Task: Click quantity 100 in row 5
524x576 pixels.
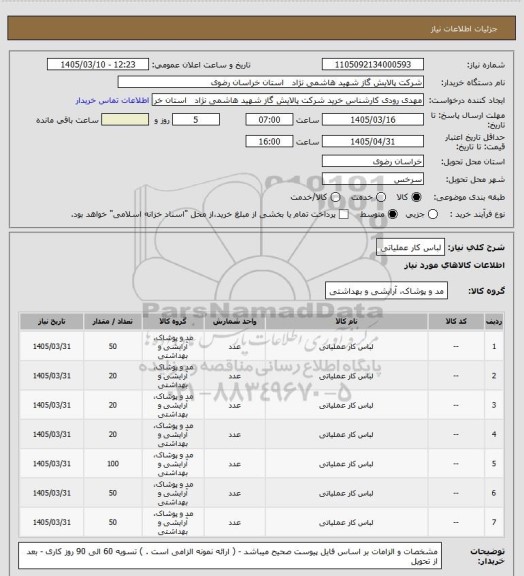Action: click(113, 464)
